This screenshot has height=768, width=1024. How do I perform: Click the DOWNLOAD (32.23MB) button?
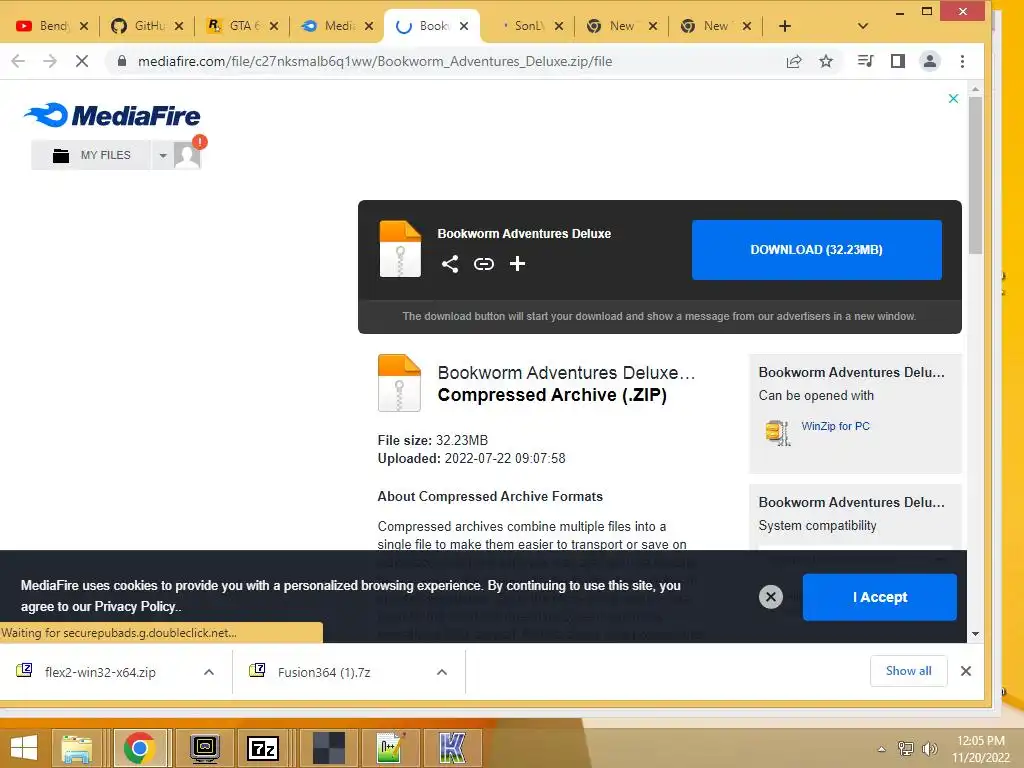[816, 249]
